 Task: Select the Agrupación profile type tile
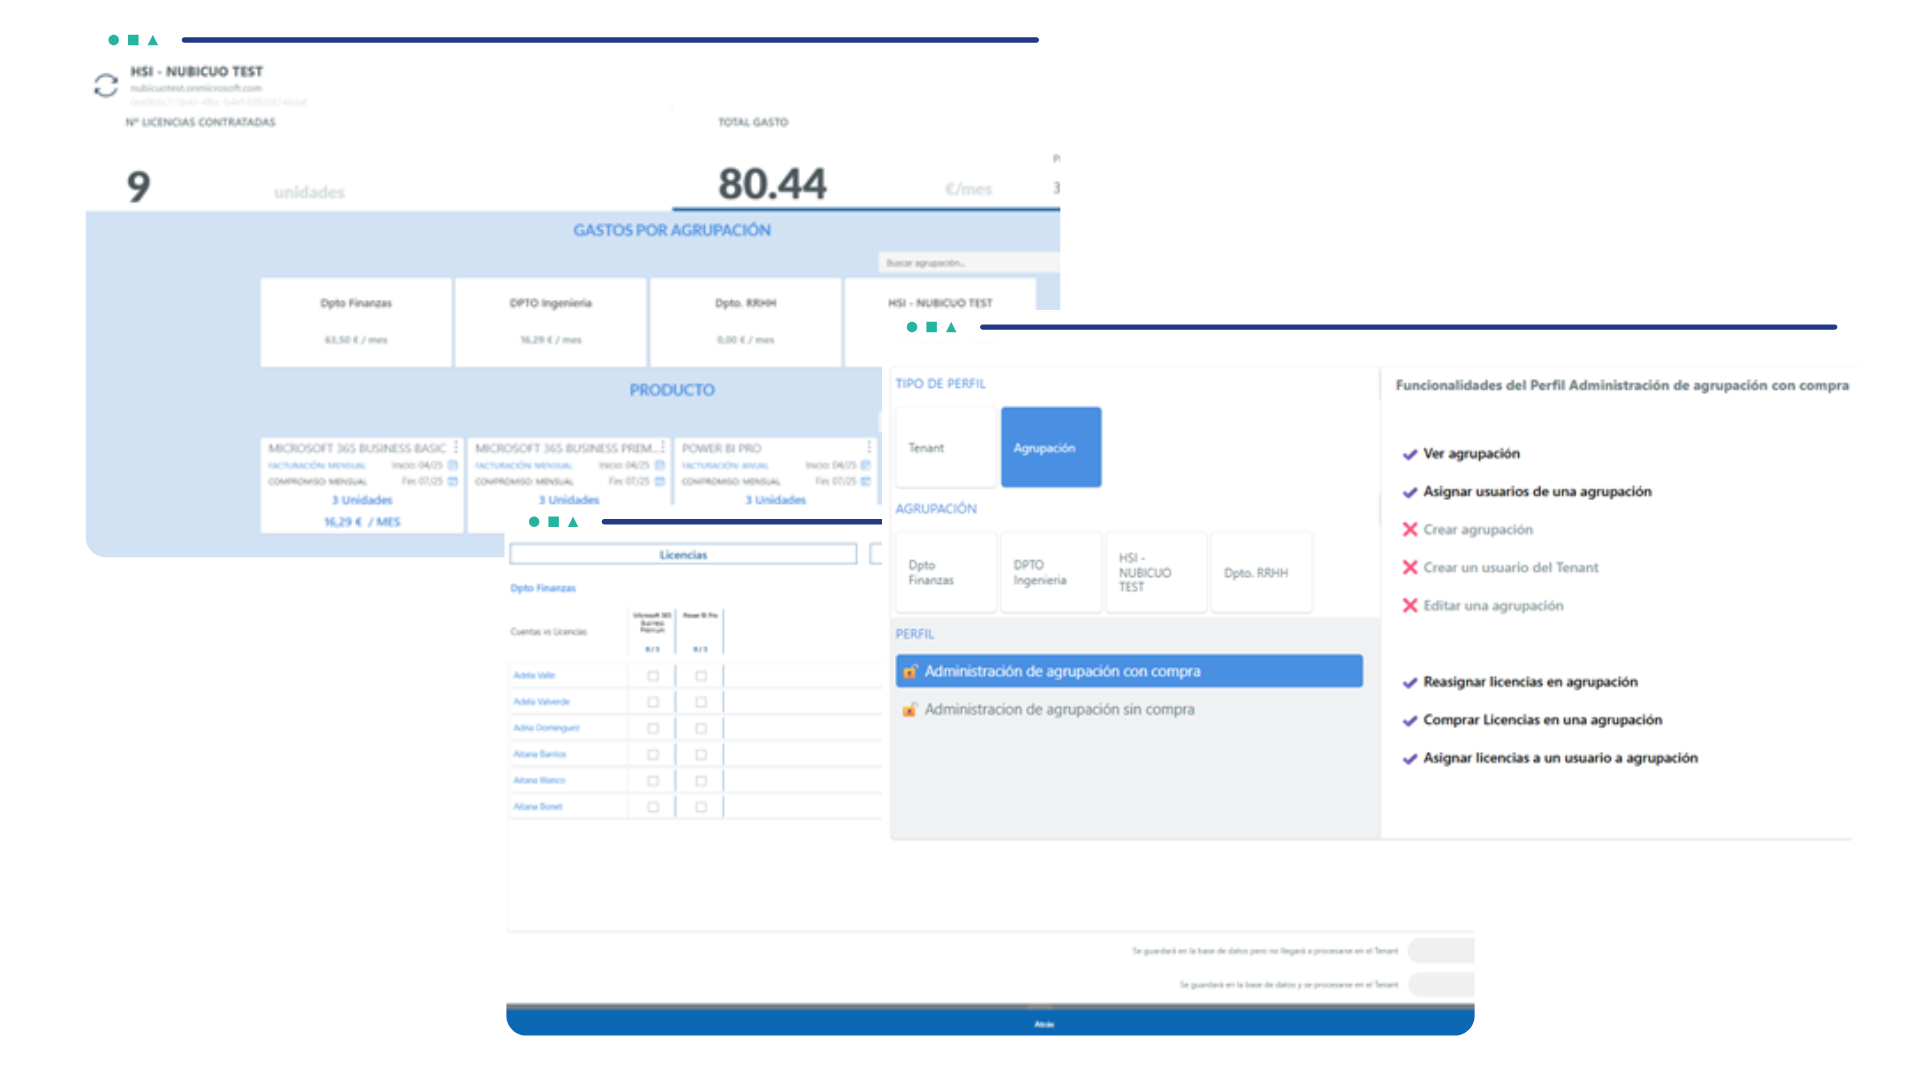click(1050, 447)
